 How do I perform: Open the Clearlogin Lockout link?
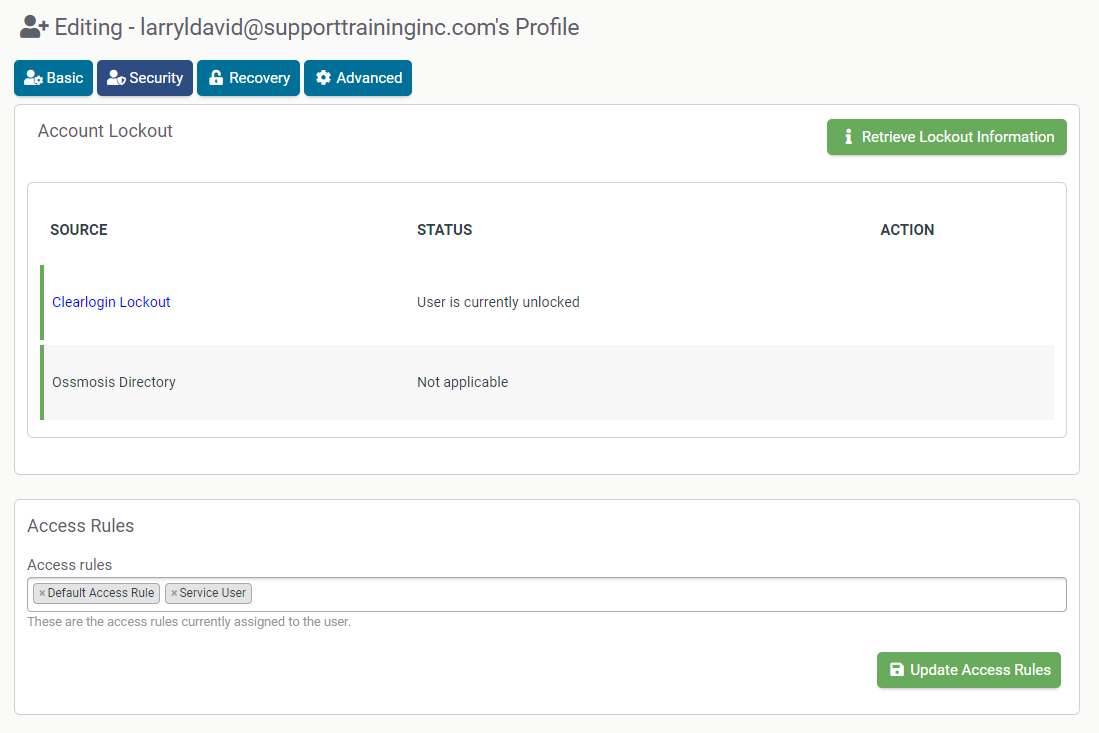point(111,302)
